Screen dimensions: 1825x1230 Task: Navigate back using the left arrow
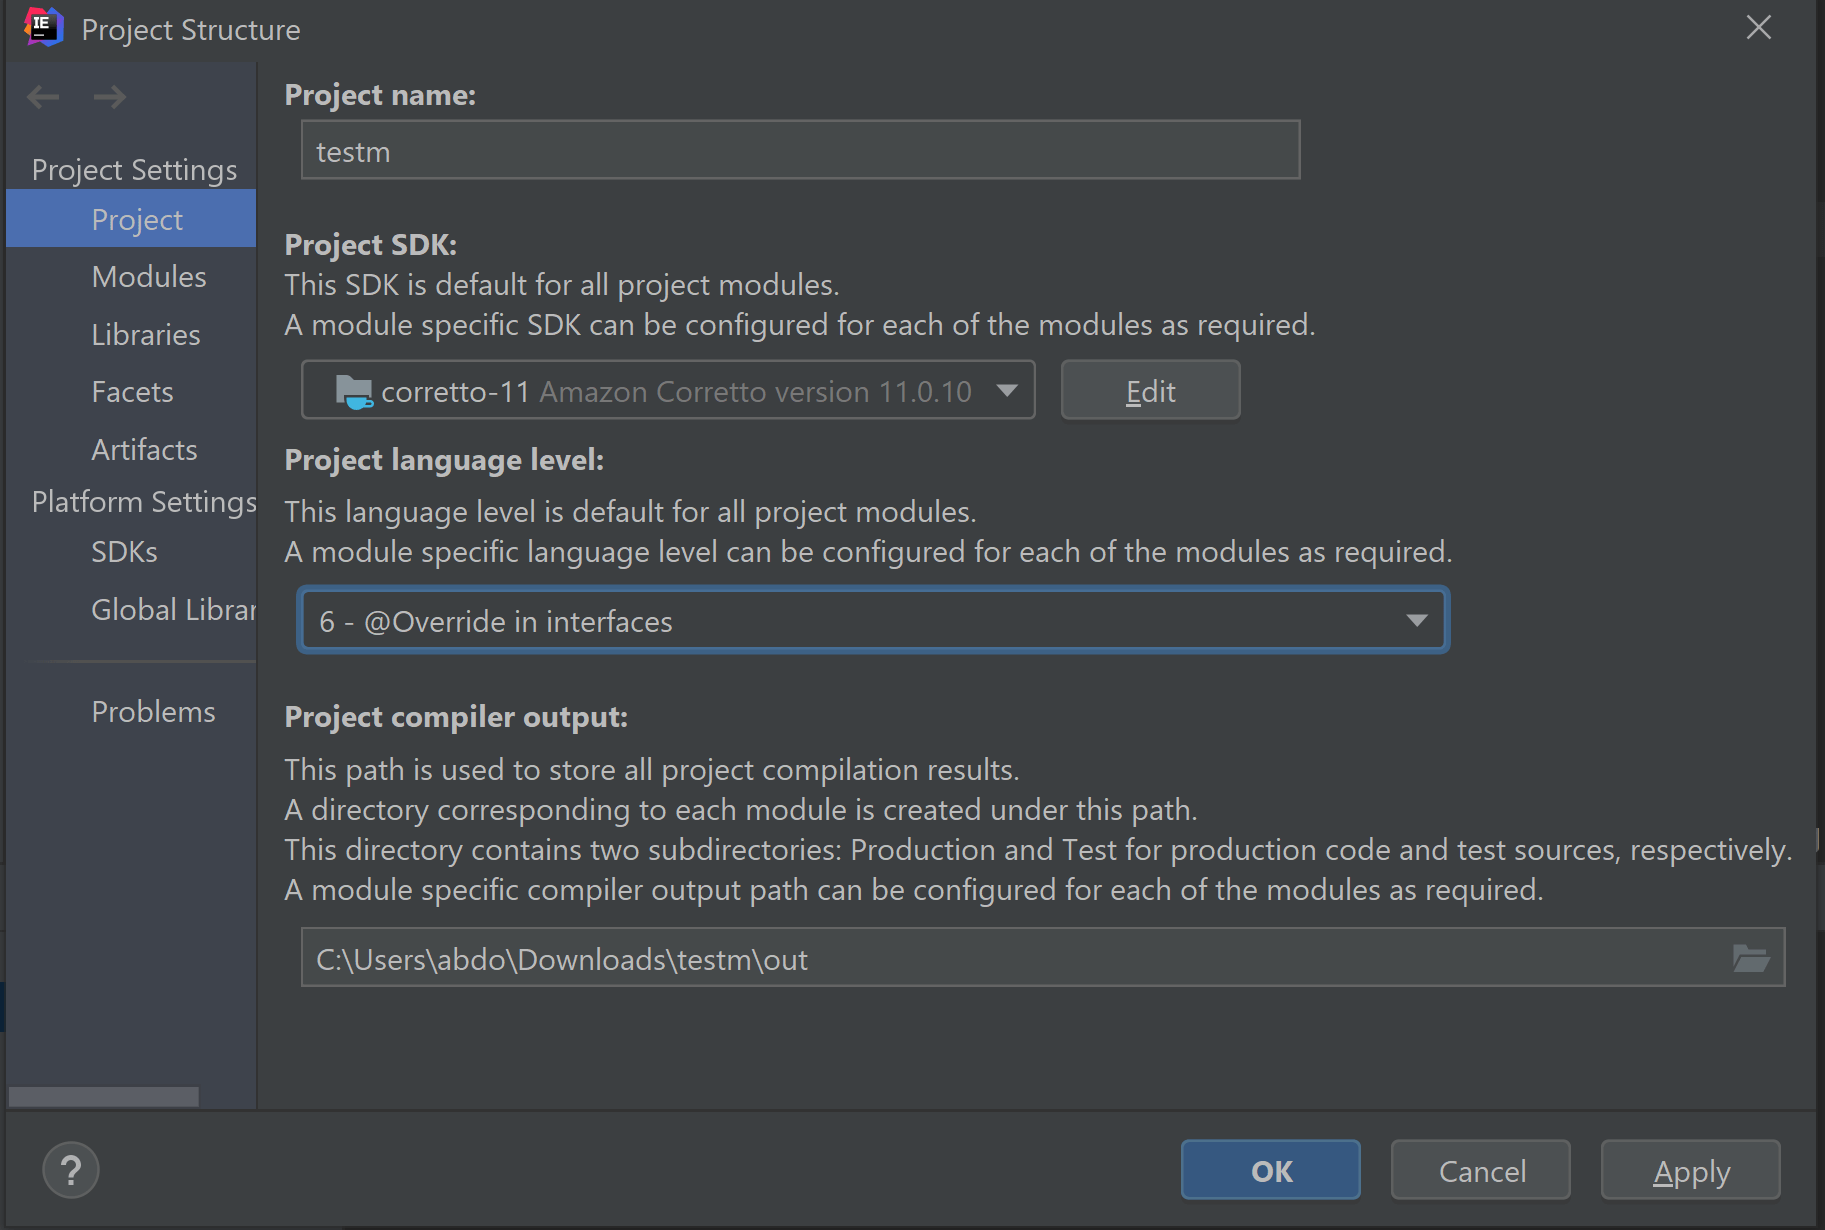[x=42, y=96]
